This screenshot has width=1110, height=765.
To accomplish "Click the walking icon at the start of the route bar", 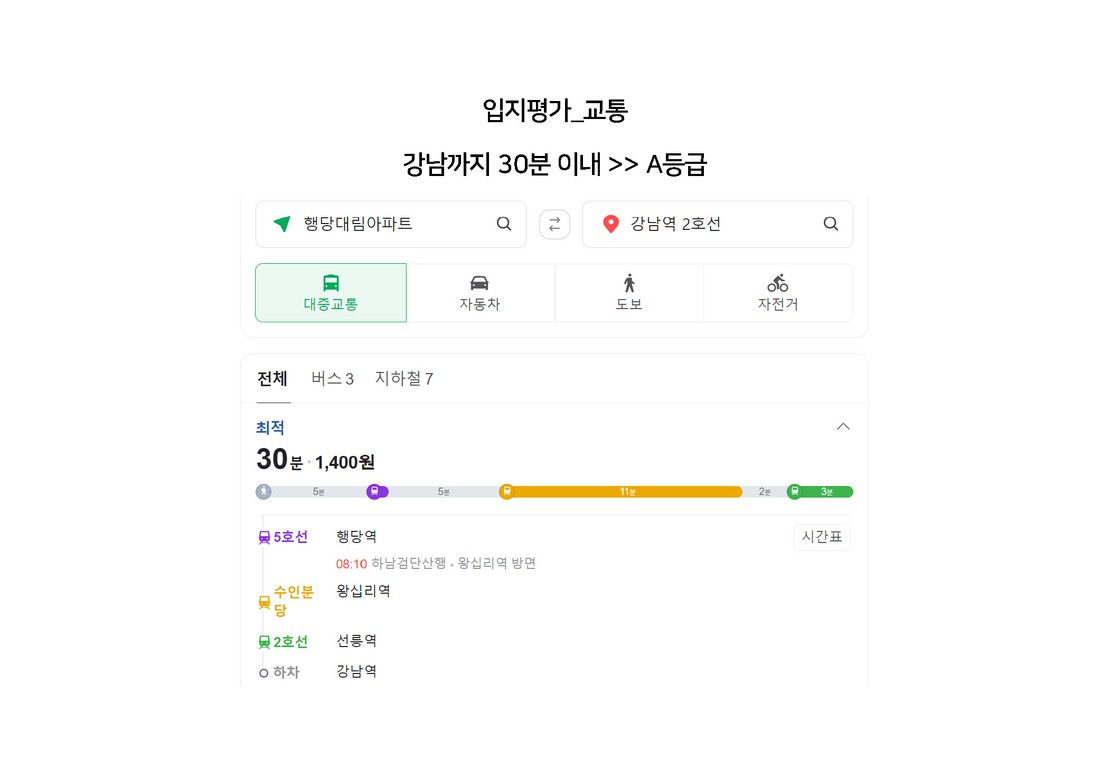I will [x=263, y=491].
